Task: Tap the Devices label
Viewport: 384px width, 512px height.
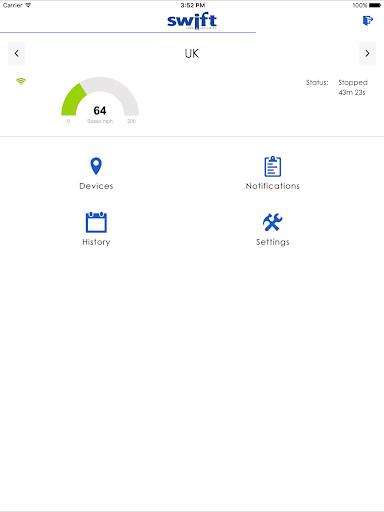Action: click(96, 186)
